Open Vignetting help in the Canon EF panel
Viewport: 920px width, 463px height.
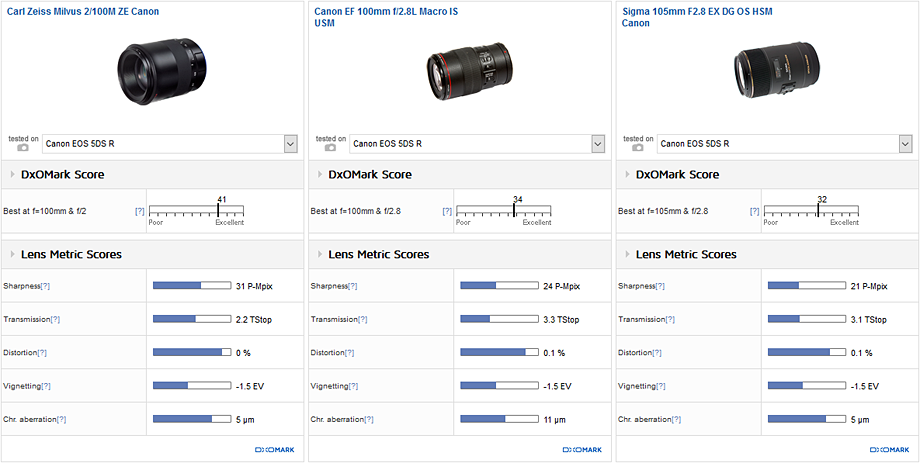(x=353, y=386)
